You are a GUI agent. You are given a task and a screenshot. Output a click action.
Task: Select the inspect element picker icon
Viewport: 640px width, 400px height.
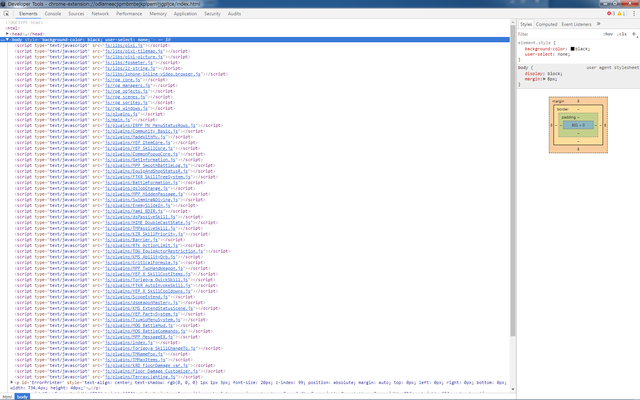tap(6, 13)
